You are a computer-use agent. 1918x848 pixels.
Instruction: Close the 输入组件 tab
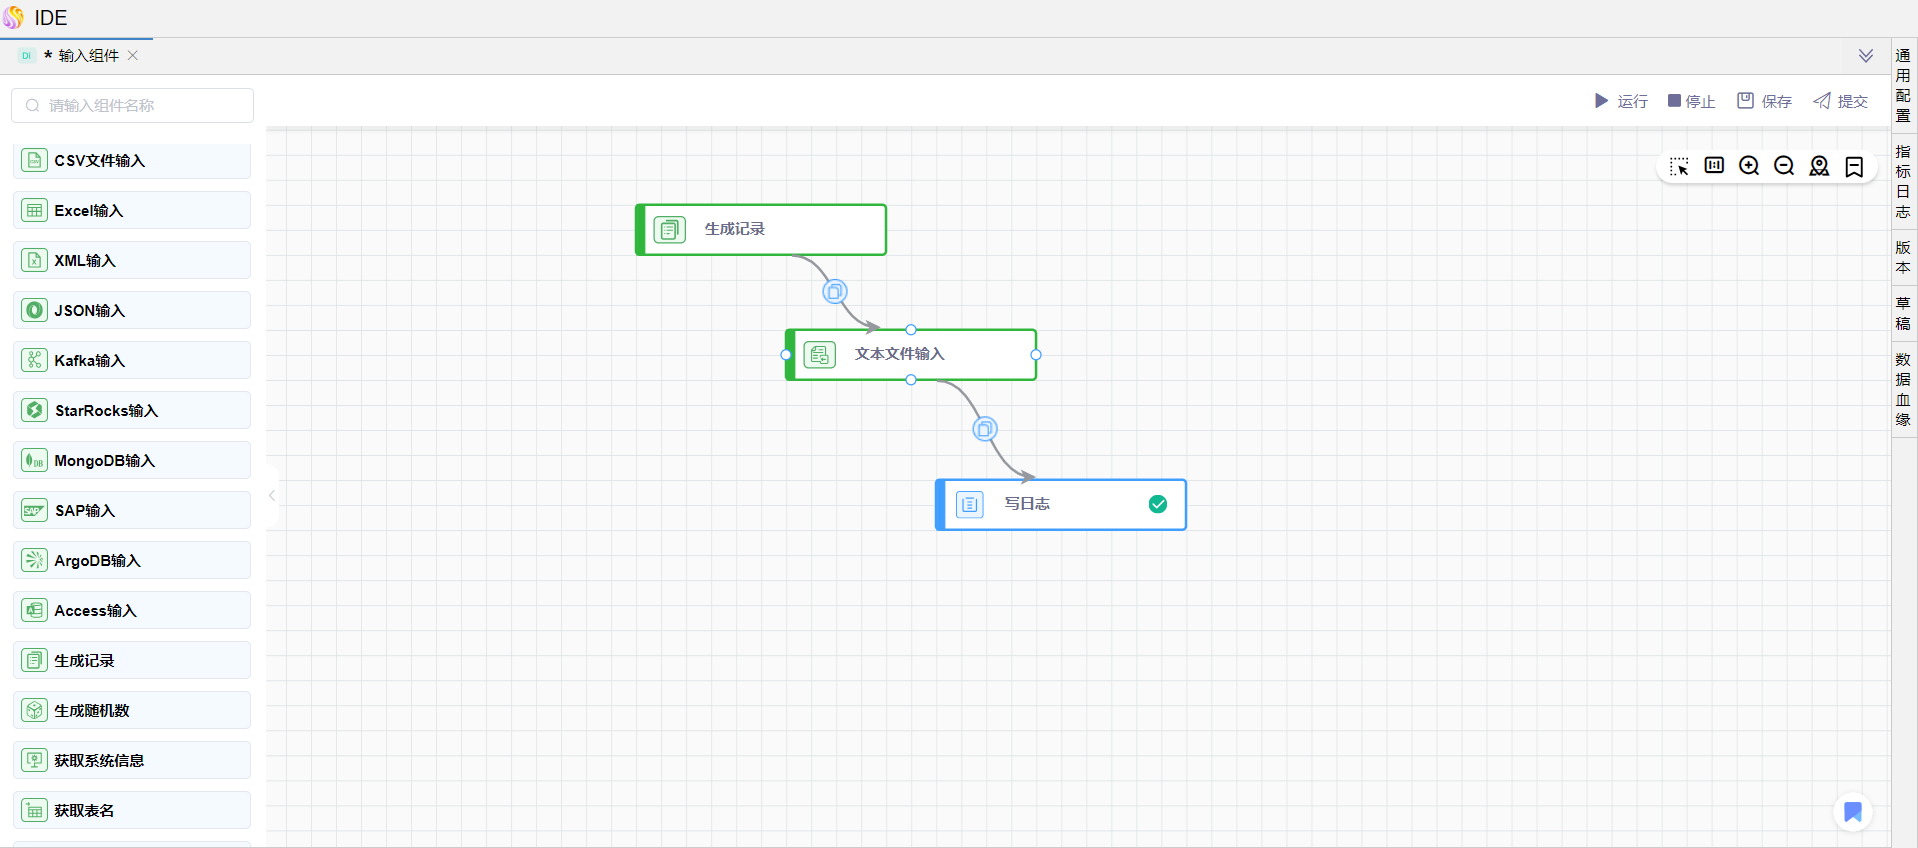click(133, 56)
